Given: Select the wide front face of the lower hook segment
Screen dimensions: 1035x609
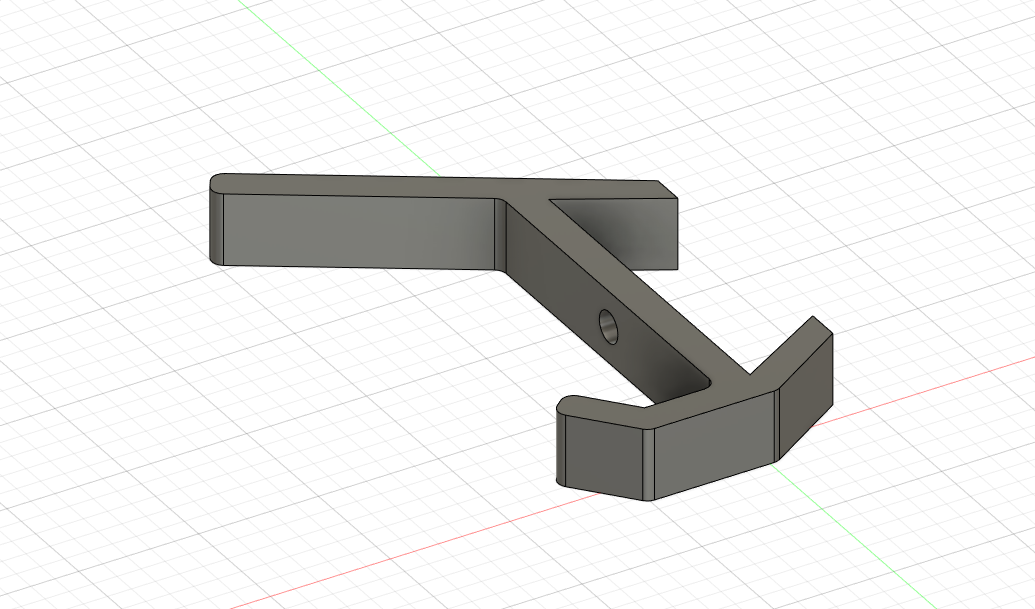Looking at the screenshot, I should coord(716,443).
